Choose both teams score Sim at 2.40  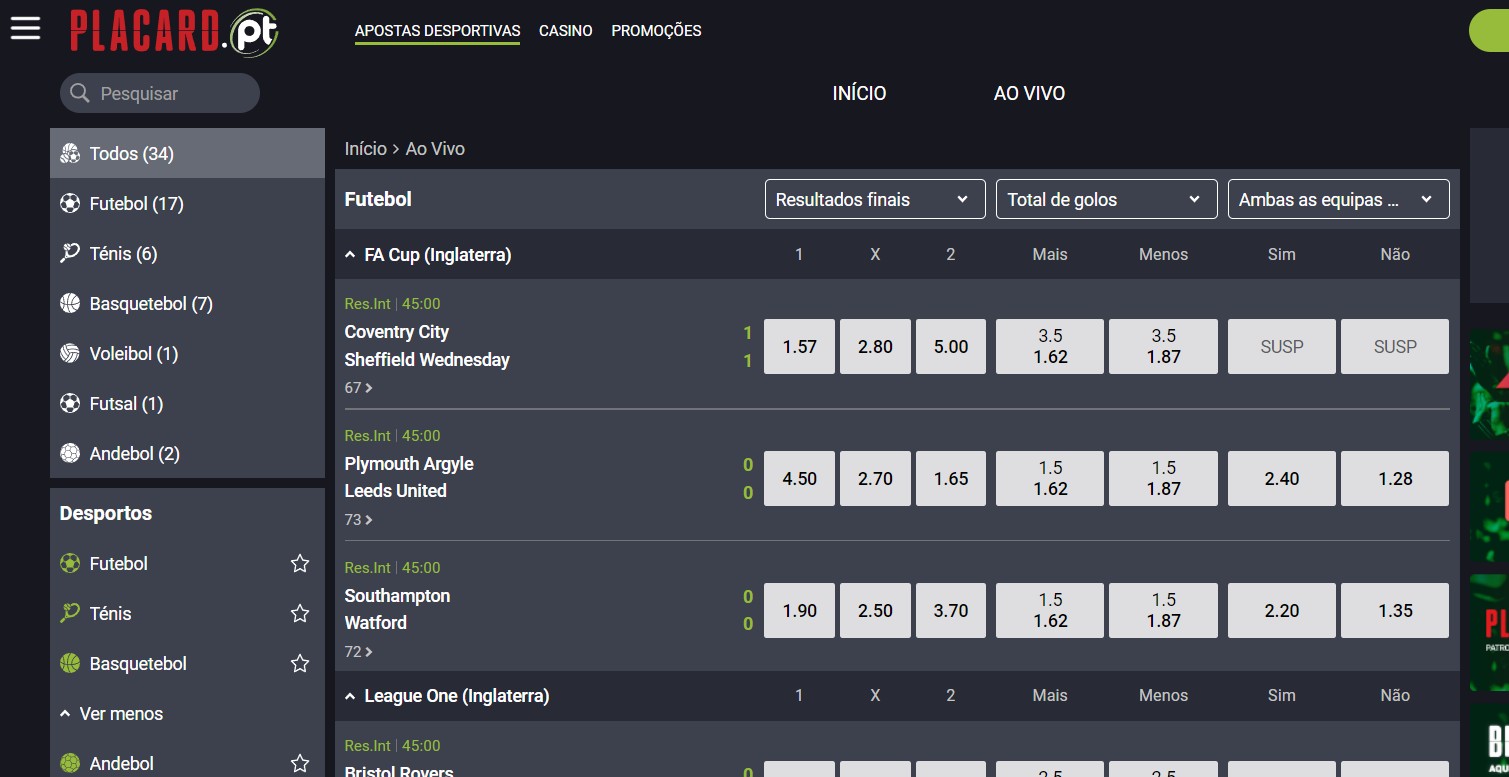click(1281, 478)
